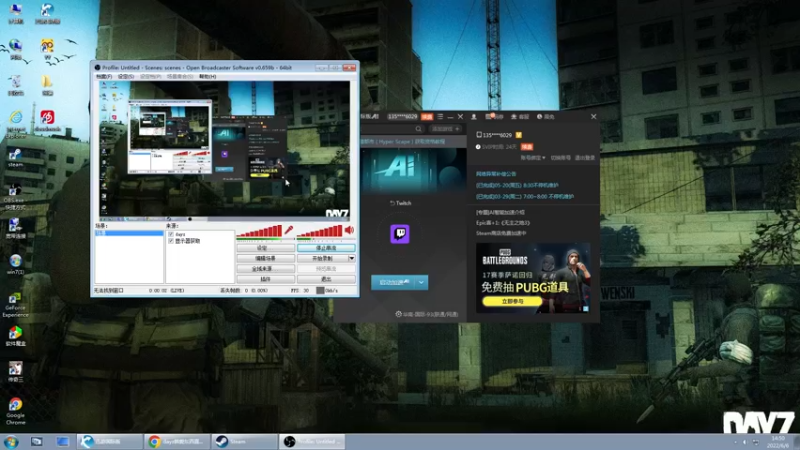This screenshot has height=450, width=800.
Task: Open the Twitch purple game icon
Action: tap(400, 234)
